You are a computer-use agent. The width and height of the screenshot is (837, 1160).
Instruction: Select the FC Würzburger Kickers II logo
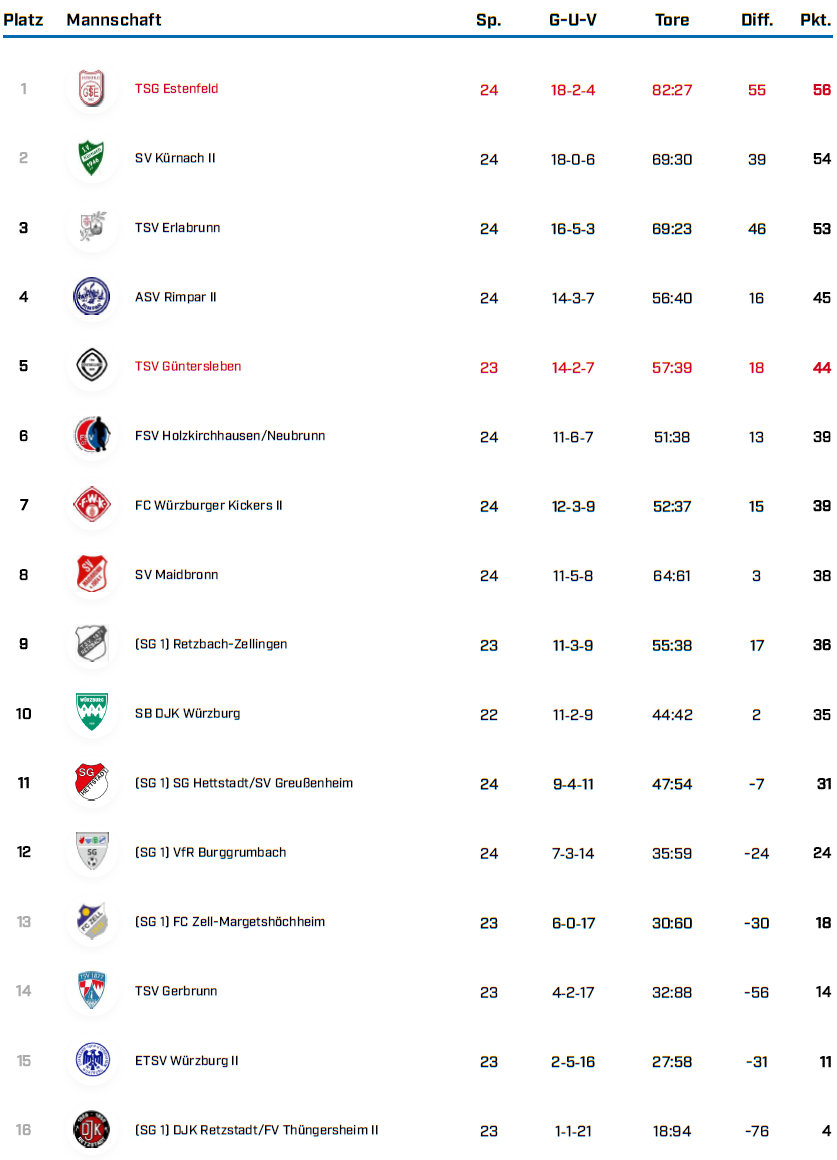click(x=92, y=505)
